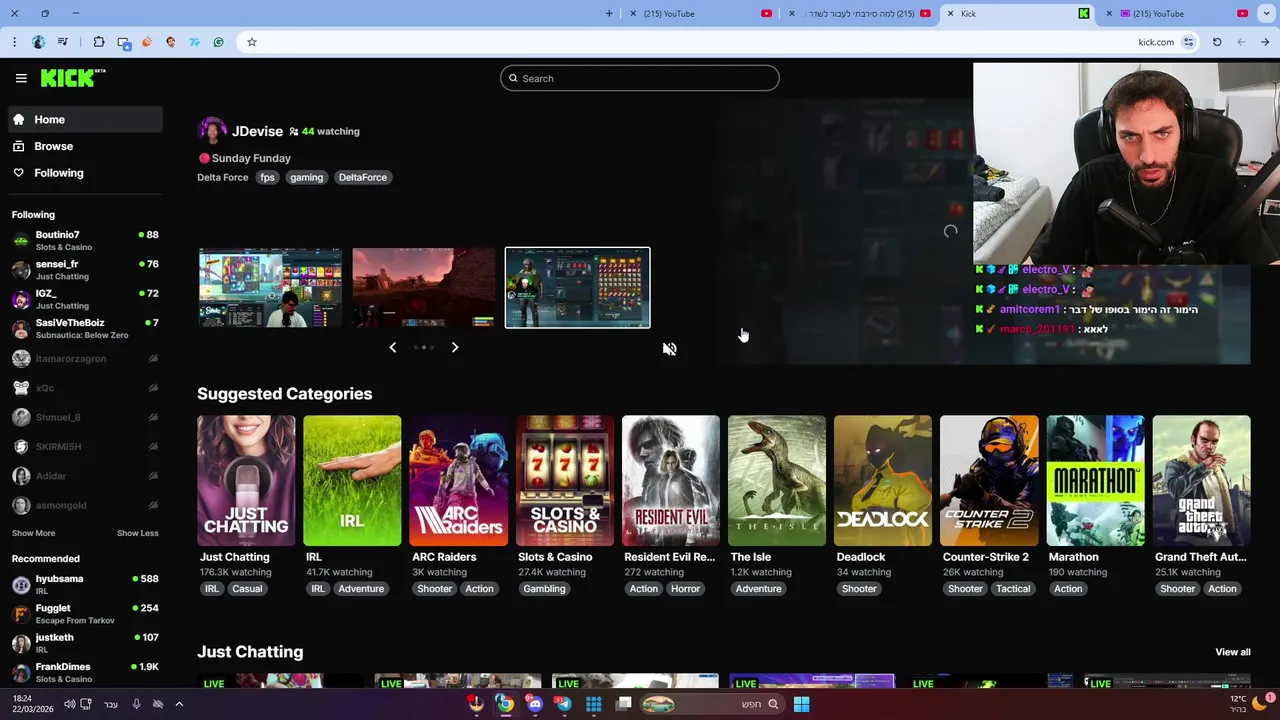Open The Isle category card
Screen dimensions: 1280x720
coord(776,481)
